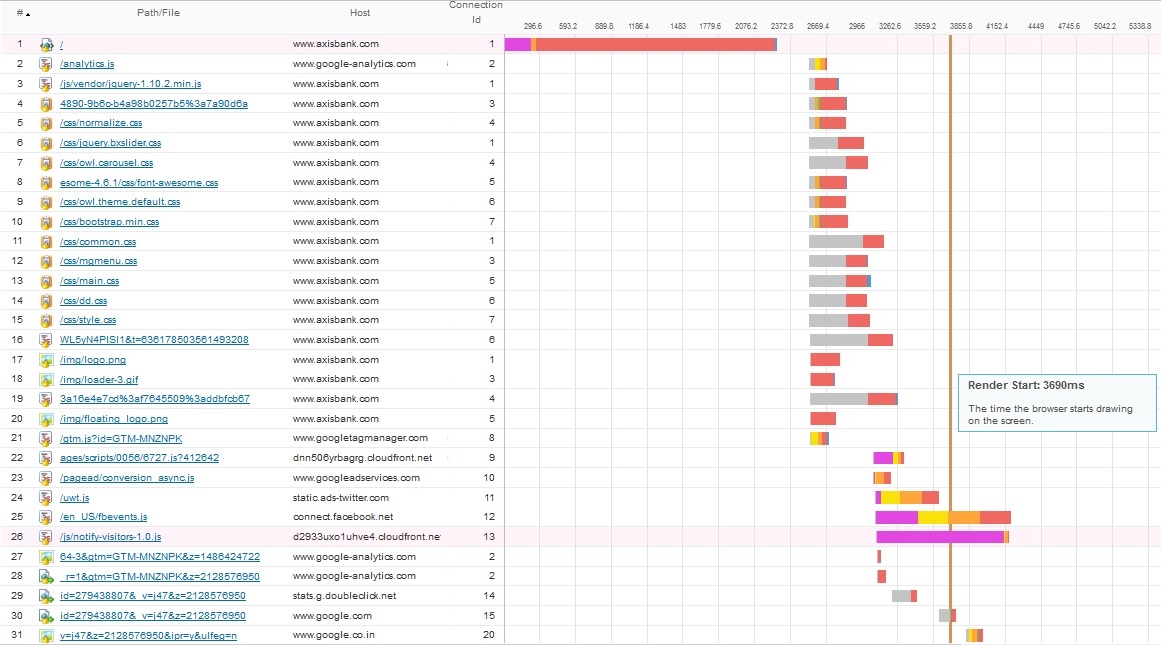Click icon beside /css/dd.css
Image resolution: width=1161 pixels, height=645 pixels.
[46, 301]
